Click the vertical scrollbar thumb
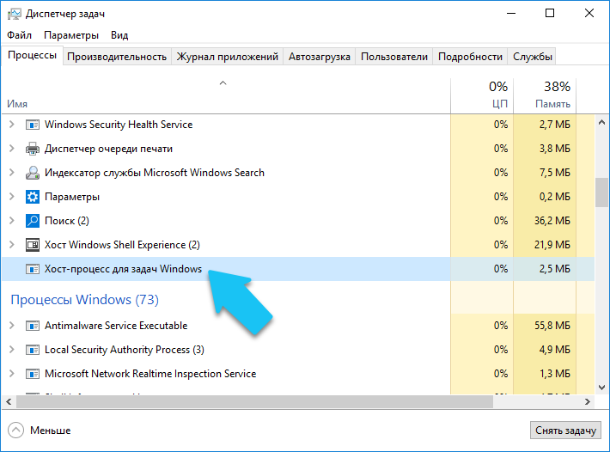 602,192
